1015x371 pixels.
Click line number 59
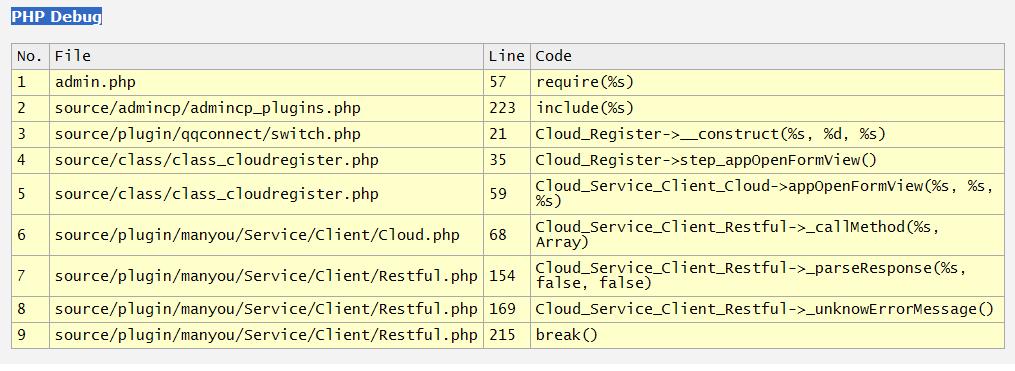click(x=507, y=194)
